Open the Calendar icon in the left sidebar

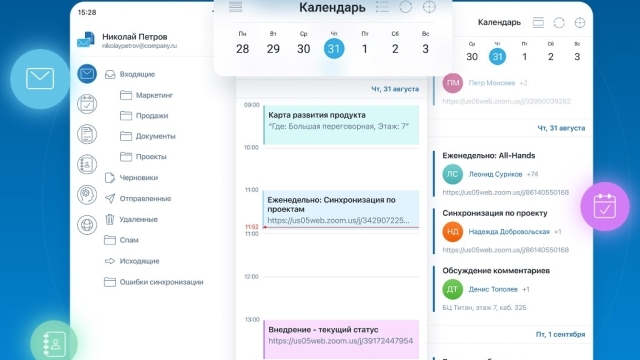(x=87, y=104)
